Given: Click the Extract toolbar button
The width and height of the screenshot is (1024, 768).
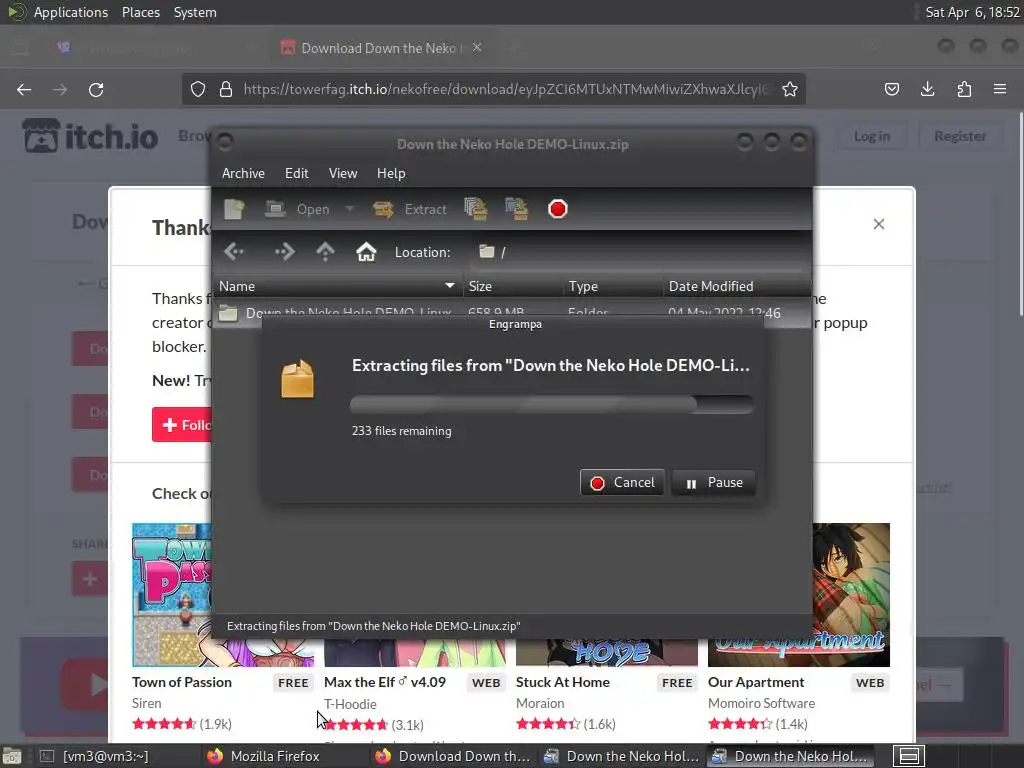Looking at the screenshot, I should 409,209.
